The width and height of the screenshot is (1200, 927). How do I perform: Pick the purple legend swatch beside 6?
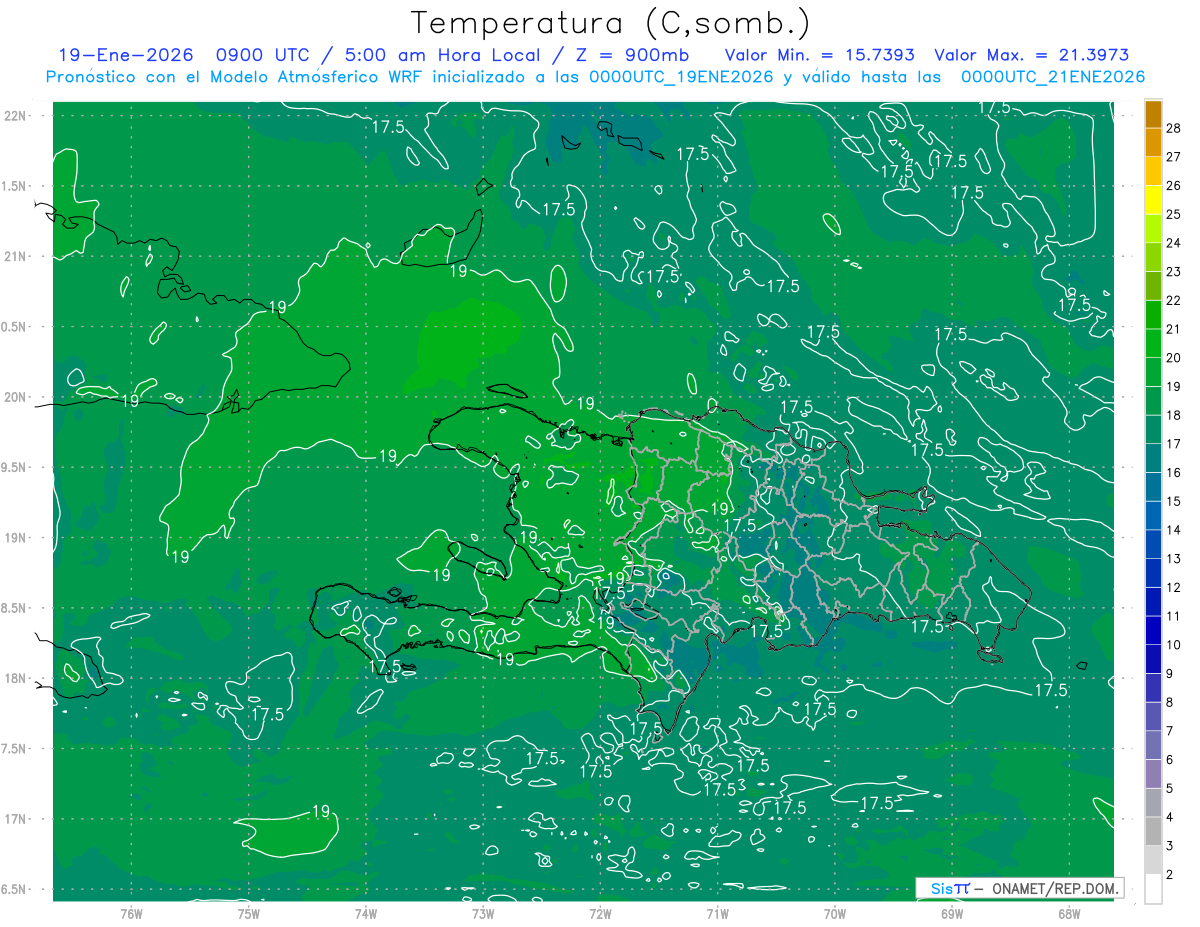pyautogui.click(x=1153, y=774)
